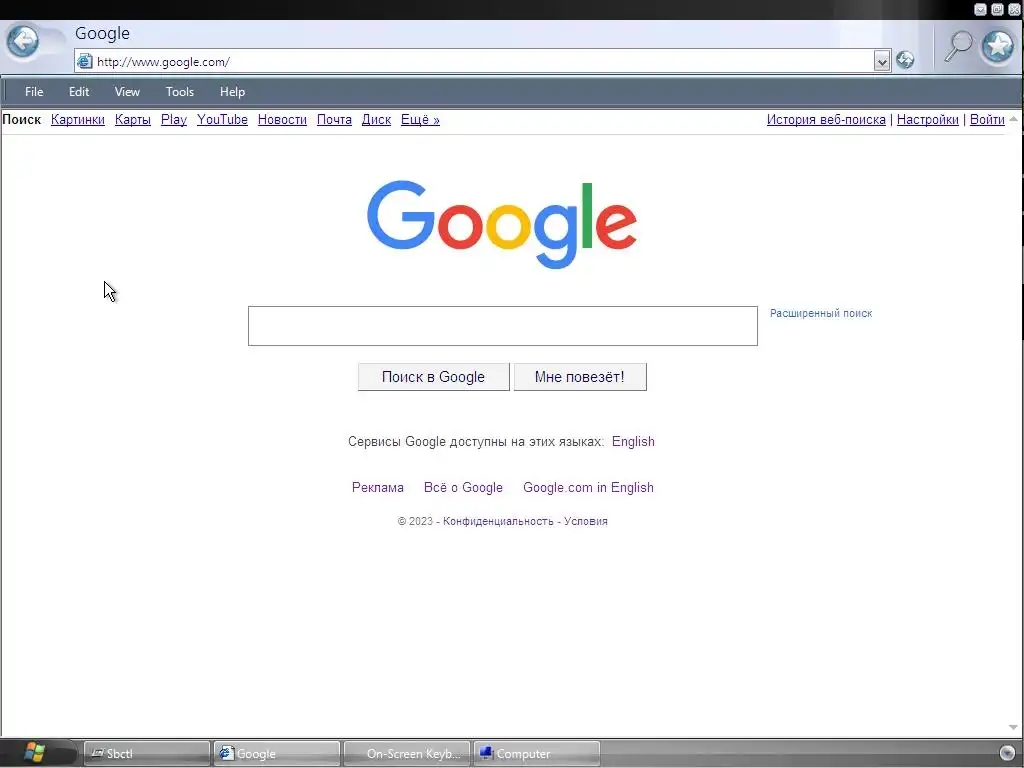Open the Play link

coord(174,120)
